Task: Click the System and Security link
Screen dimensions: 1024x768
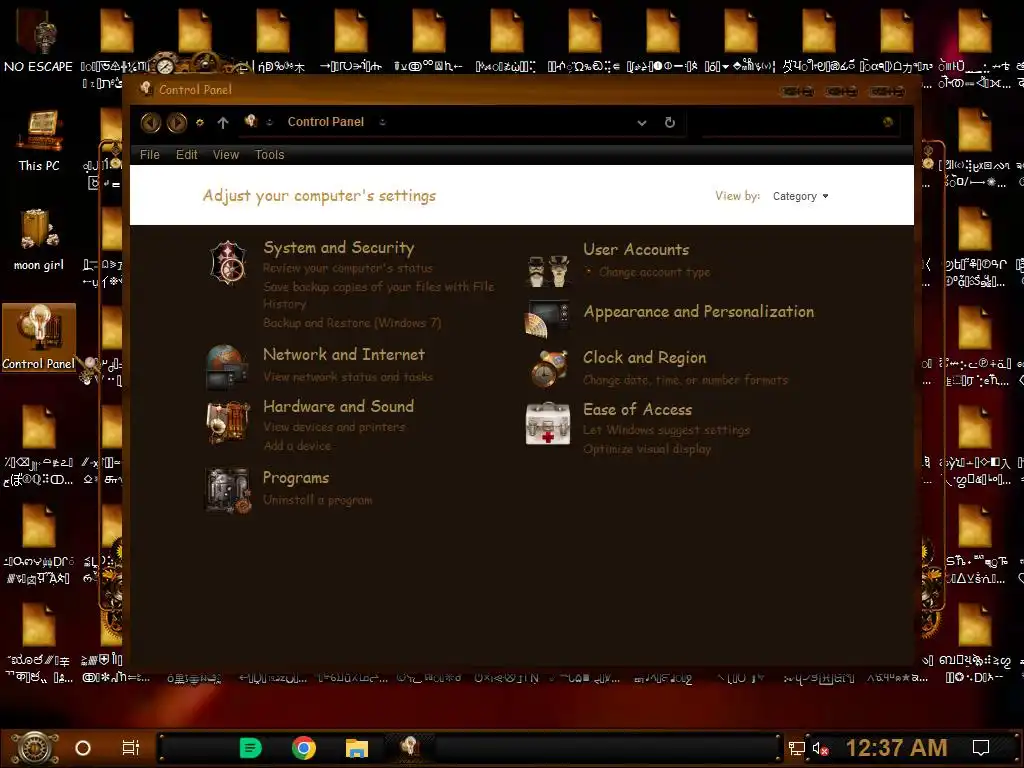Action: point(339,248)
